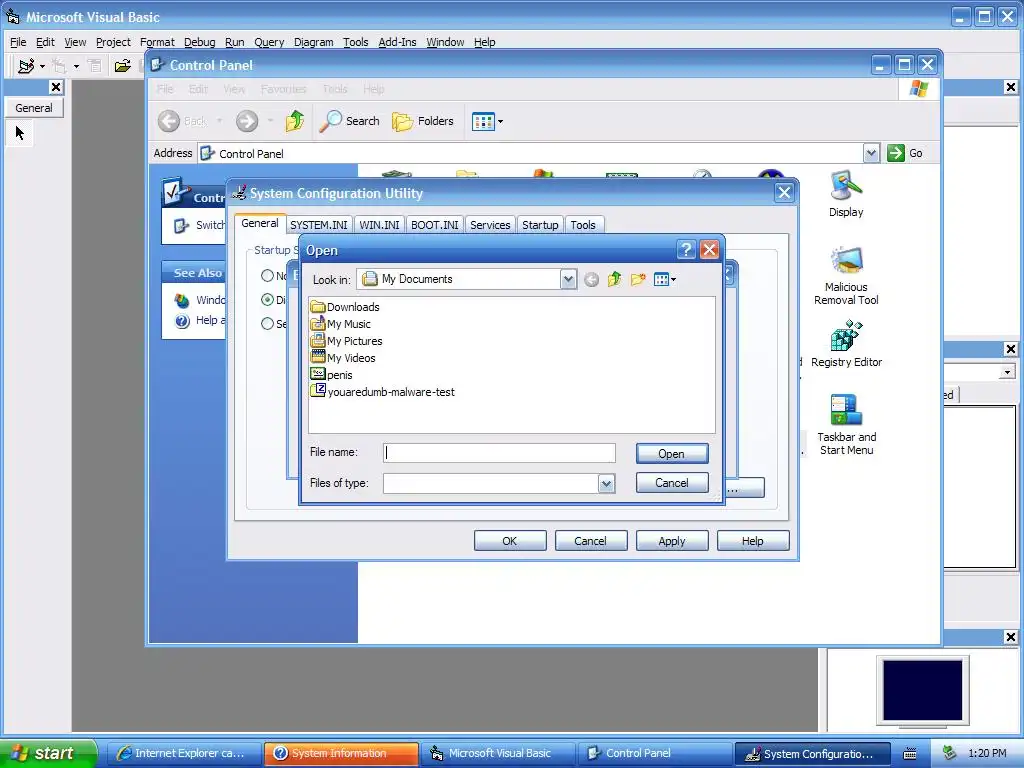
Task: Open the dropdown in the Visual Basic Properties panel
Action: coord(1007,372)
